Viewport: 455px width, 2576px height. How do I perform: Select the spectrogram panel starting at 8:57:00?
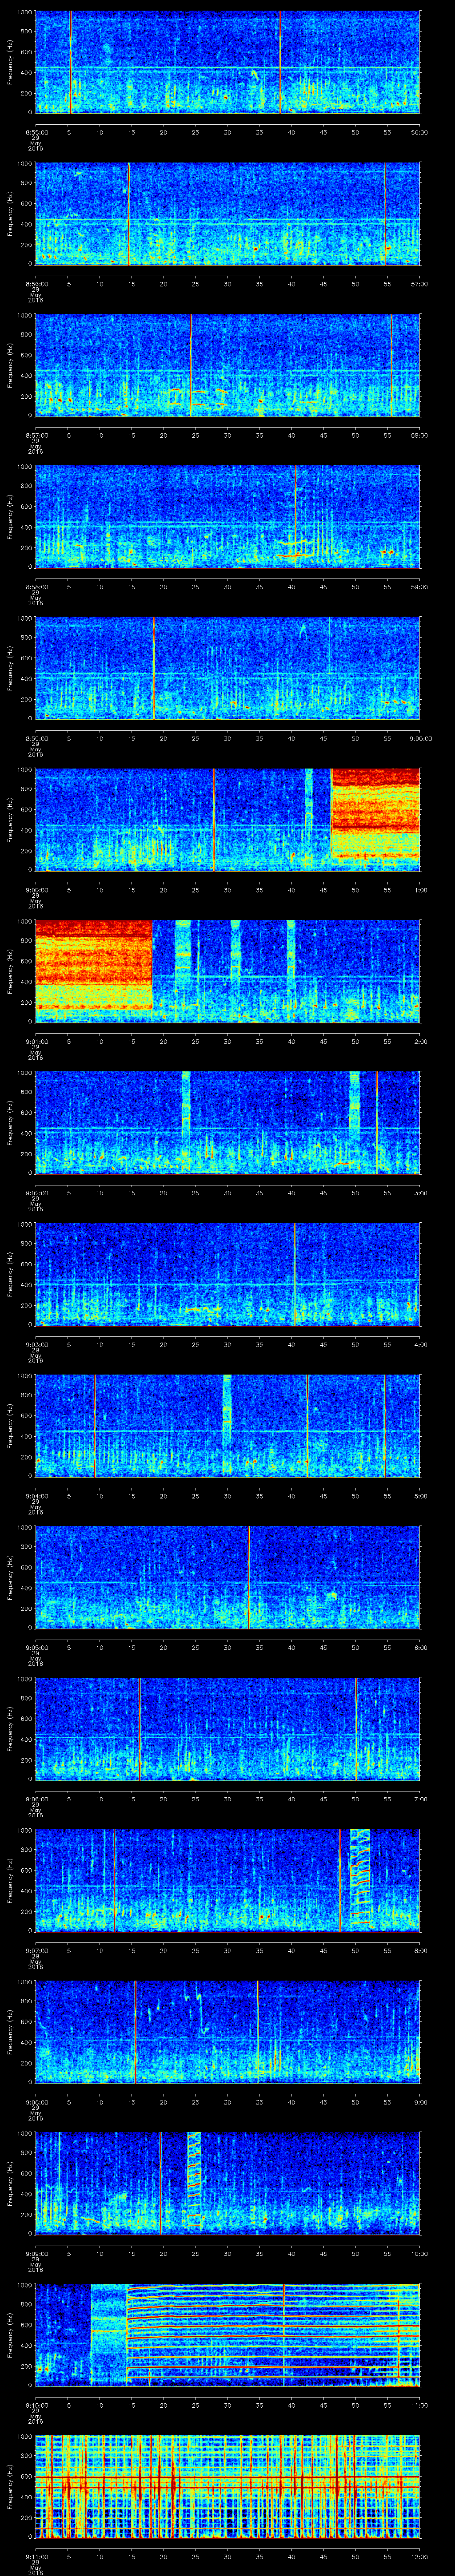(228, 365)
